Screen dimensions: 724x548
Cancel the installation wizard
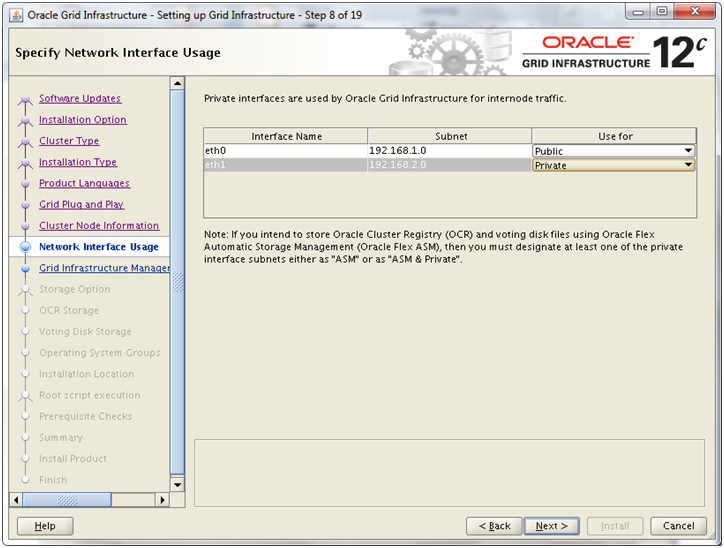678,526
